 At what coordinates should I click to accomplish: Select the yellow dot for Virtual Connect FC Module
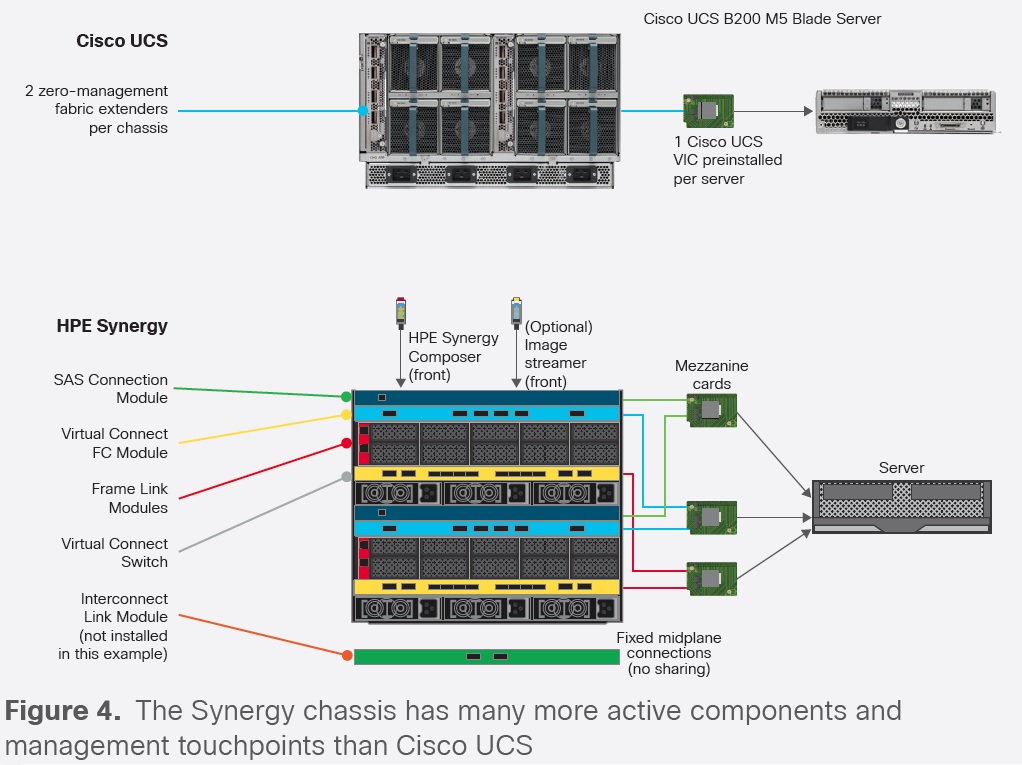[346, 415]
